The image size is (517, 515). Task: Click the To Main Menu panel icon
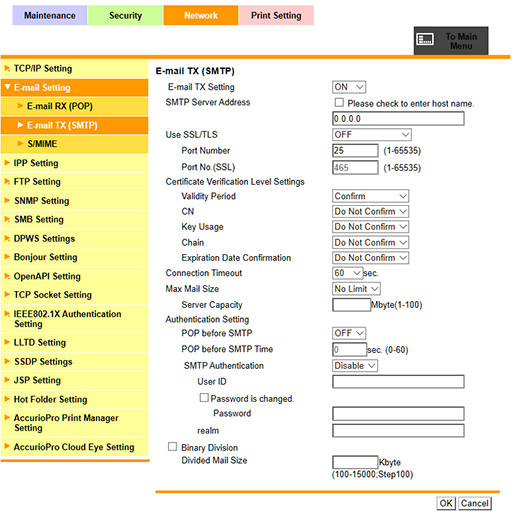point(425,39)
